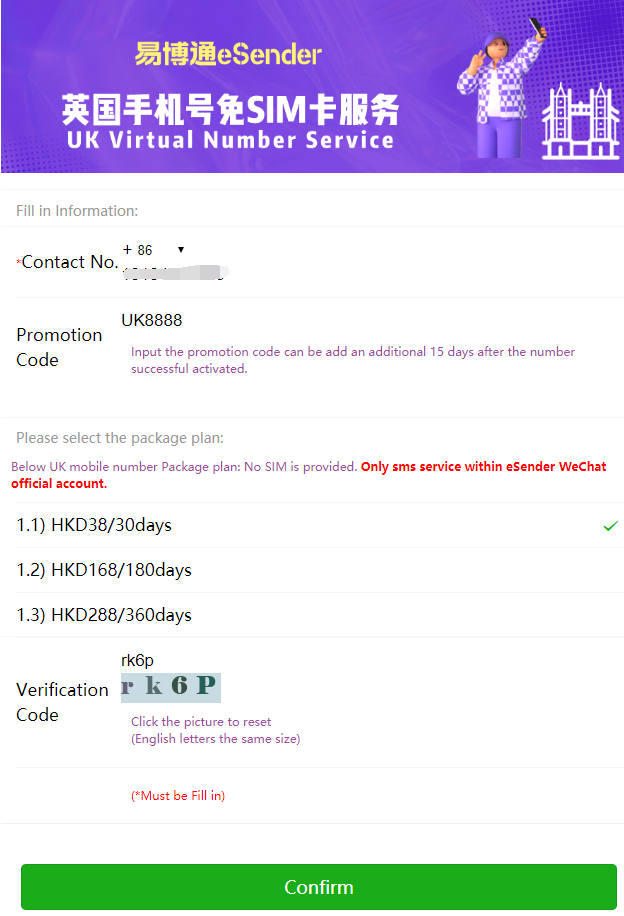
Task: Click the Contact No. label
Action: [x=68, y=262]
